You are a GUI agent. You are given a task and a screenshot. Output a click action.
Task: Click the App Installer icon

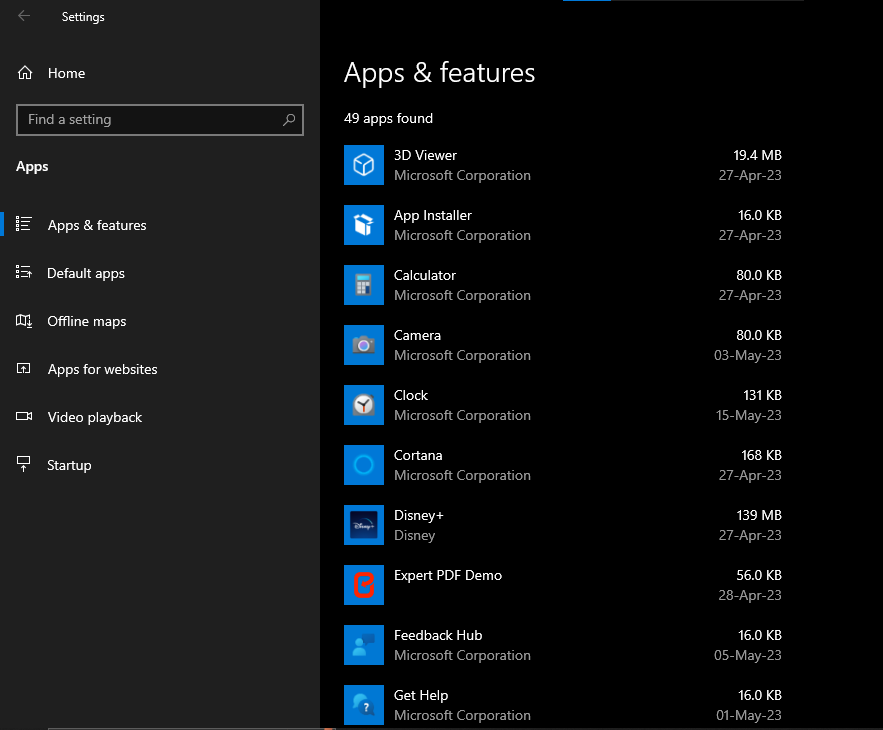point(364,225)
